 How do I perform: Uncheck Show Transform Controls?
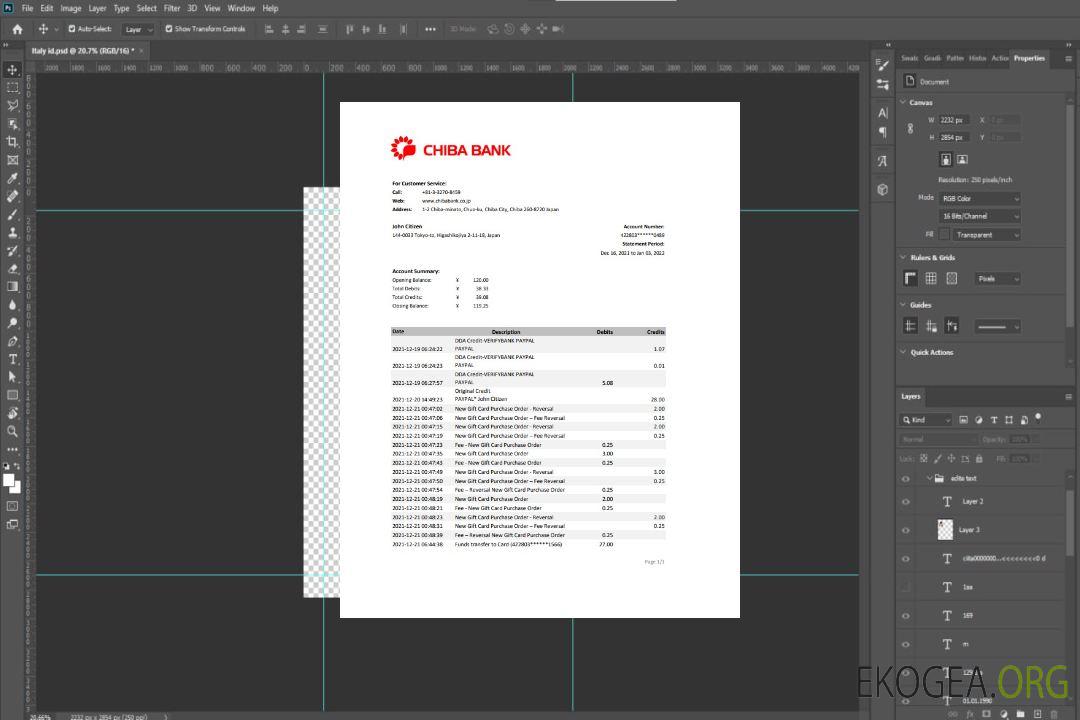point(169,29)
